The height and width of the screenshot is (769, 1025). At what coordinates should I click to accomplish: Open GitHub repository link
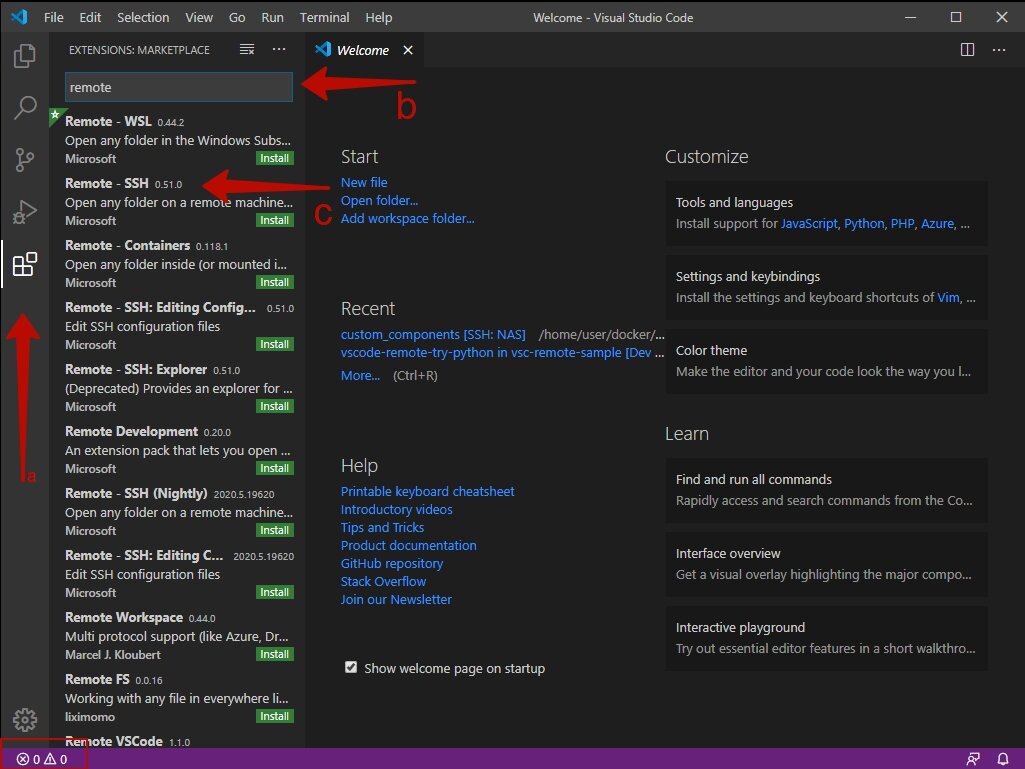pyautogui.click(x=392, y=563)
